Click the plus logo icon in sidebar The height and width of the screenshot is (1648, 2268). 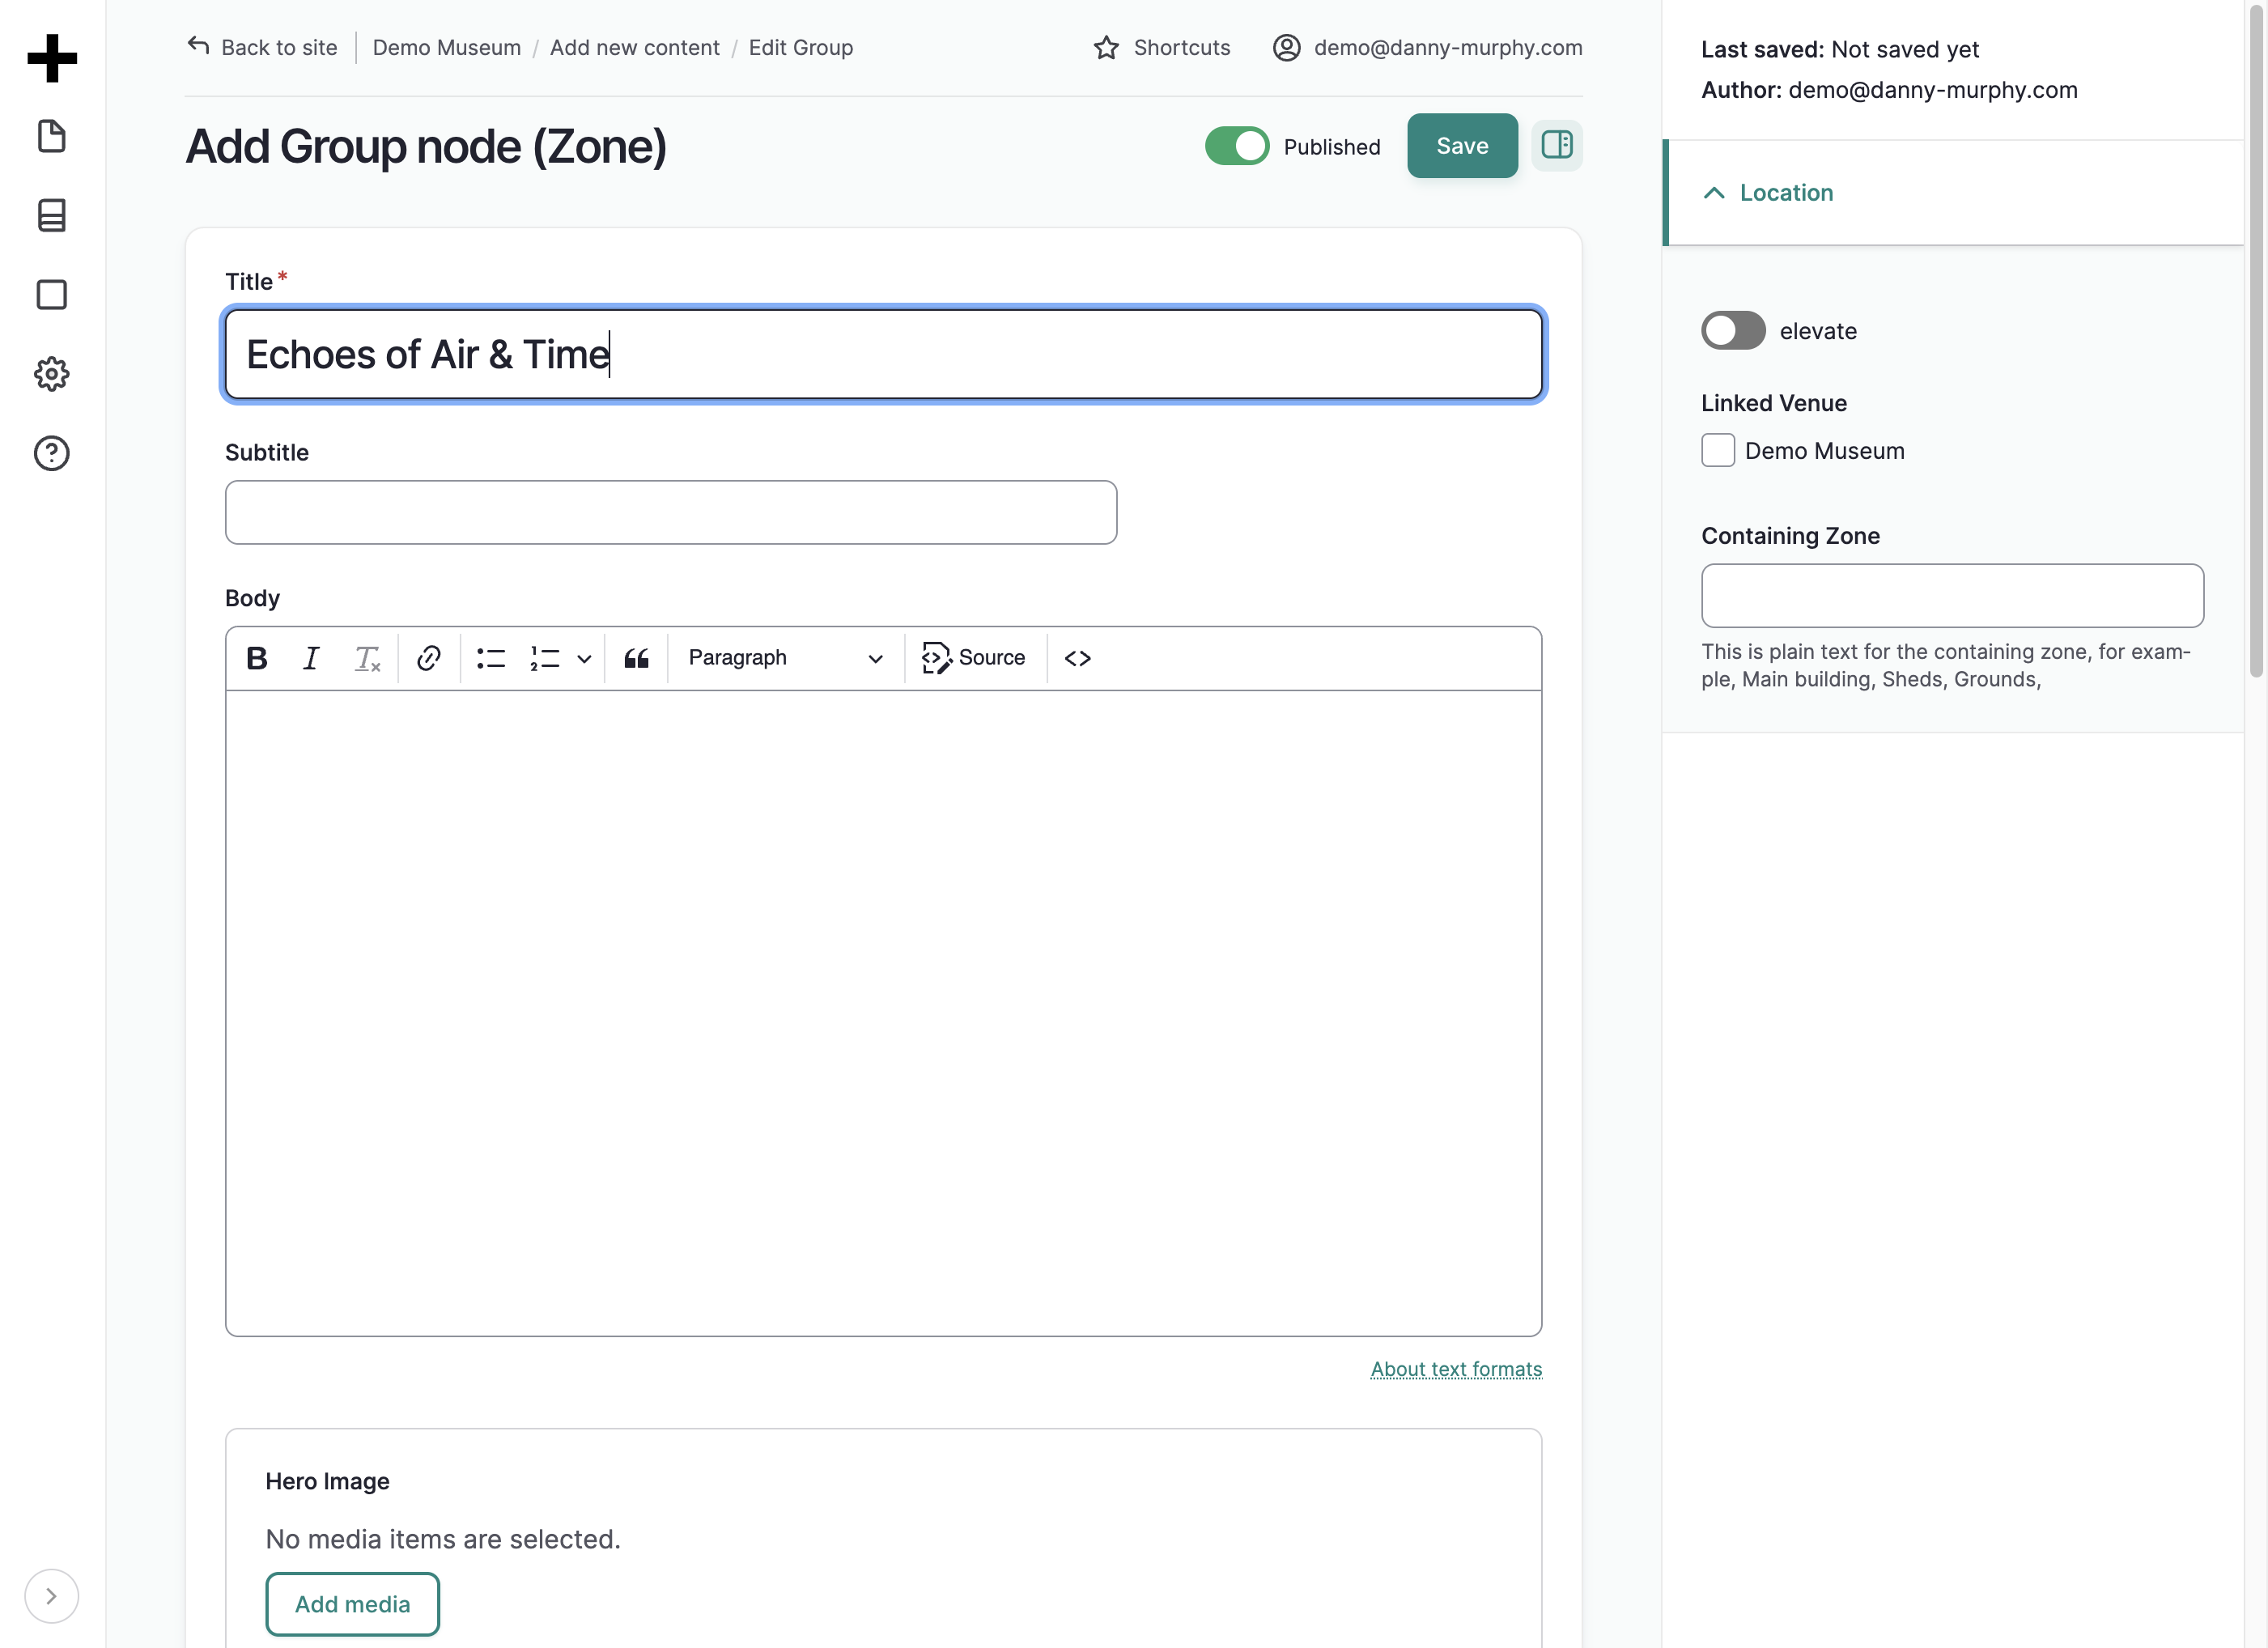coord(52,58)
